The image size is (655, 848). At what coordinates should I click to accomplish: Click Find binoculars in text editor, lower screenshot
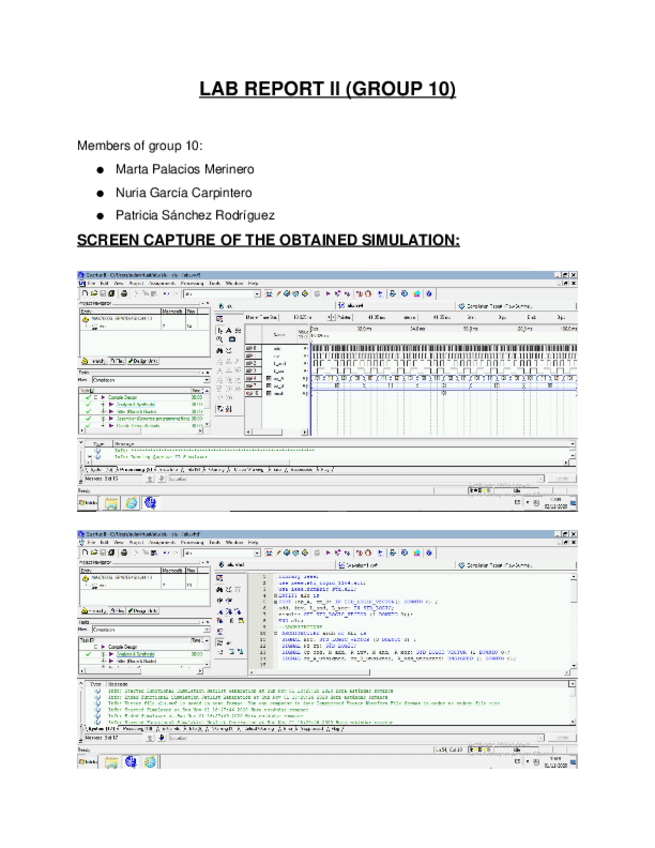click(x=220, y=589)
